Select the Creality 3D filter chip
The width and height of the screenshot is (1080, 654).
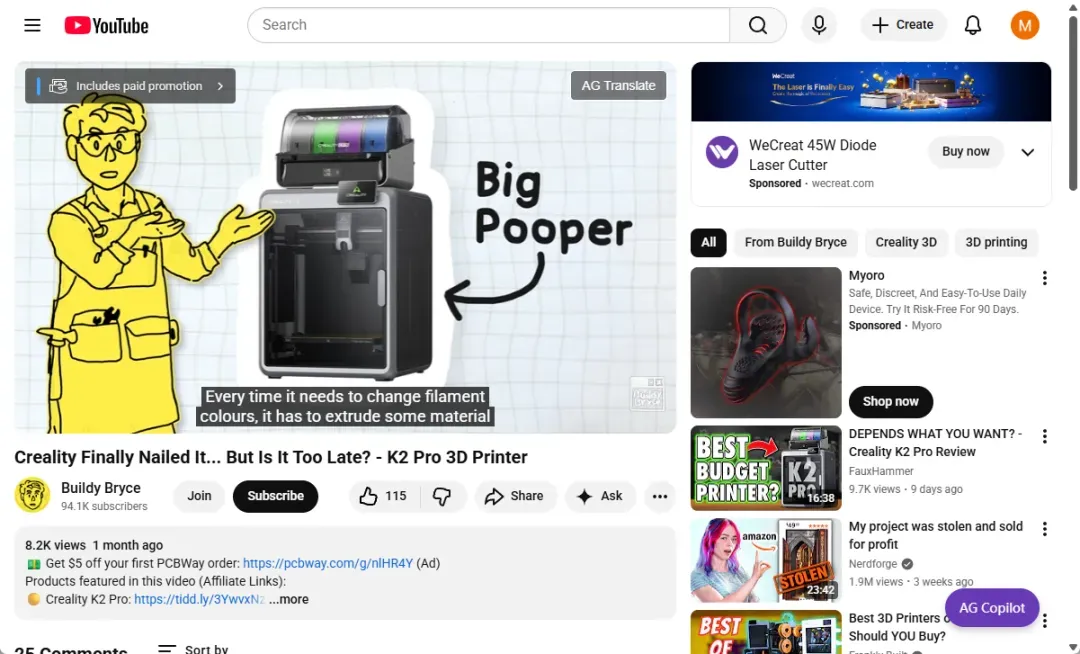click(906, 242)
